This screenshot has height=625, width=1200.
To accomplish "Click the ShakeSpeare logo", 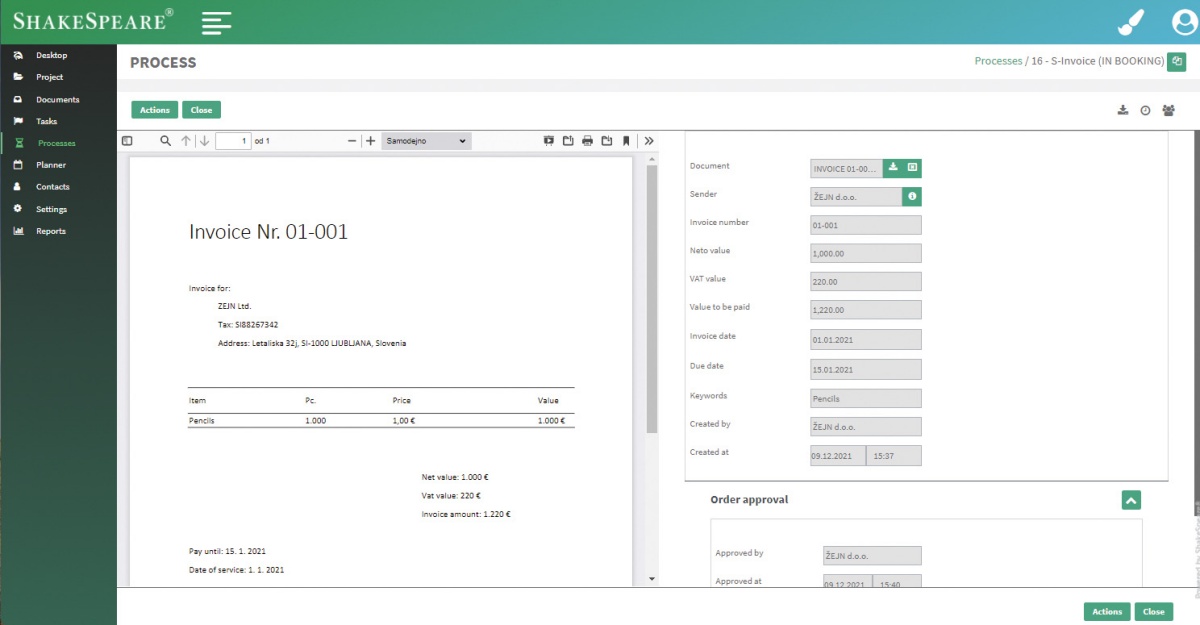I will pos(93,20).
